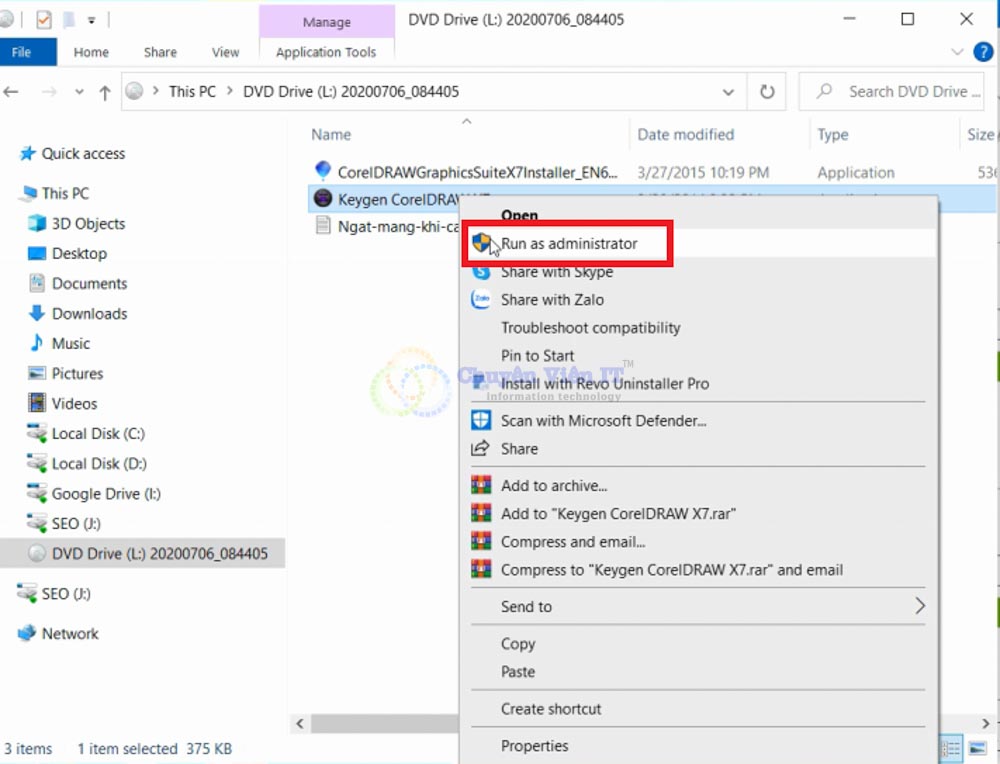This screenshot has height=764, width=1000.
Task: Open the View ribbon tab
Action: pos(225,52)
